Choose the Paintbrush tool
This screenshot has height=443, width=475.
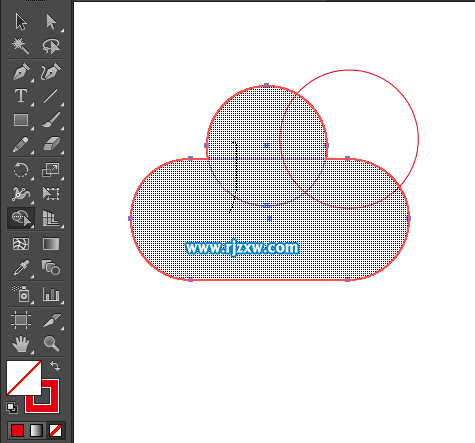tap(51, 120)
